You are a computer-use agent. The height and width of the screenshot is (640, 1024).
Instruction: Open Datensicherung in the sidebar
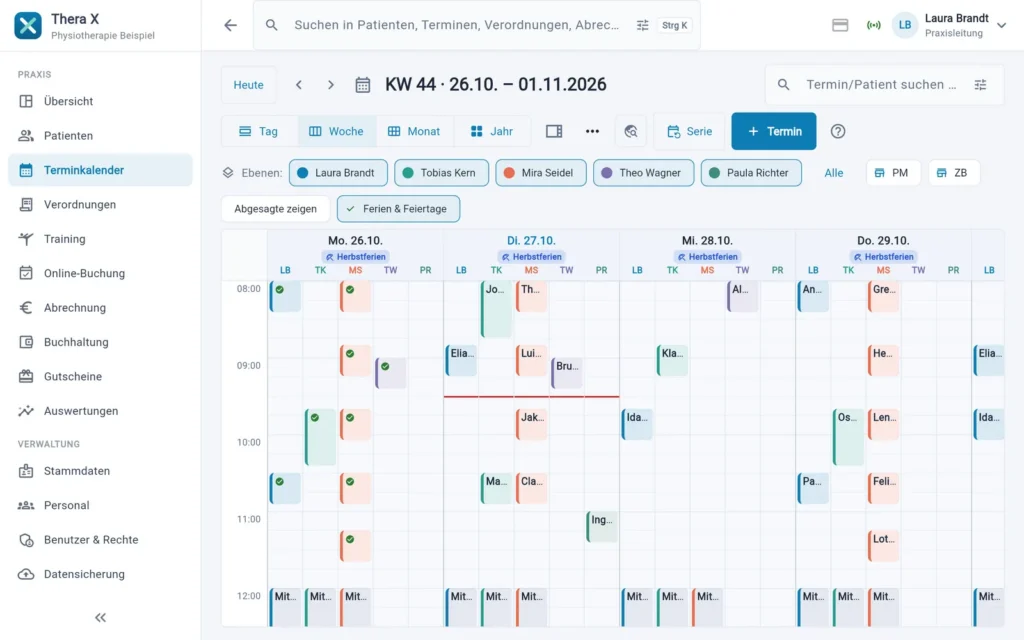click(101, 574)
